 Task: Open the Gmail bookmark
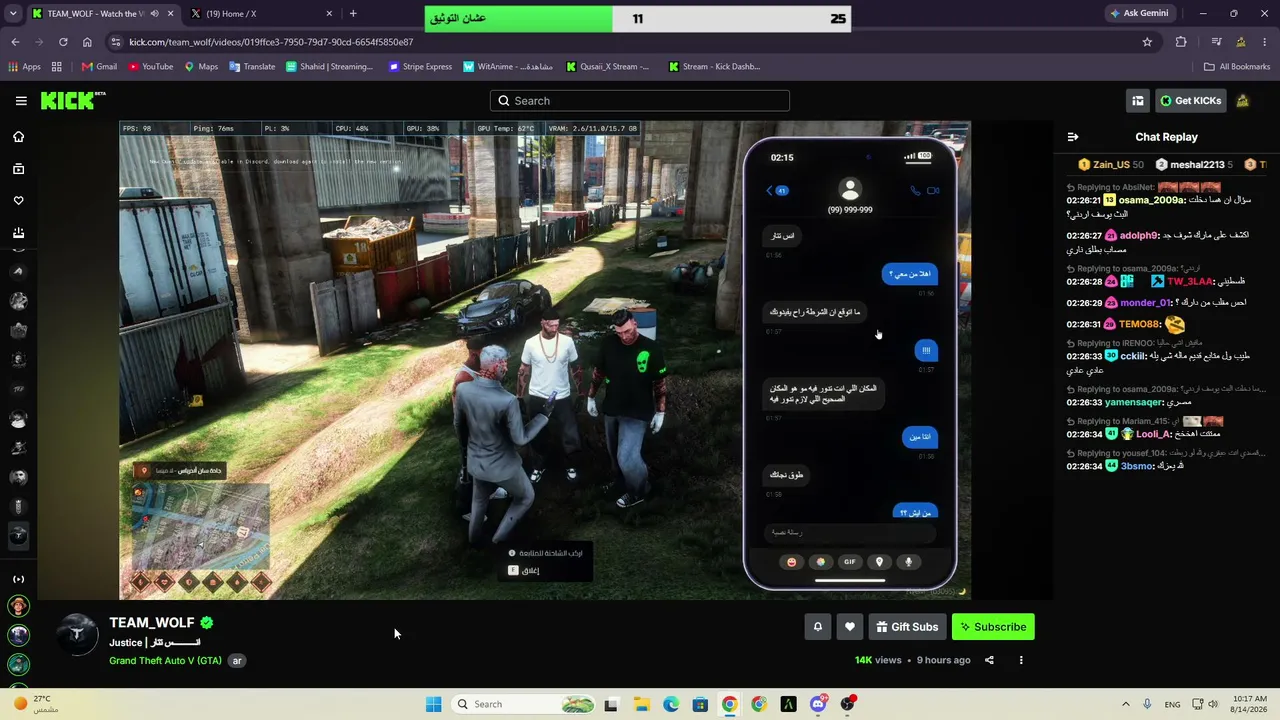click(x=100, y=67)
